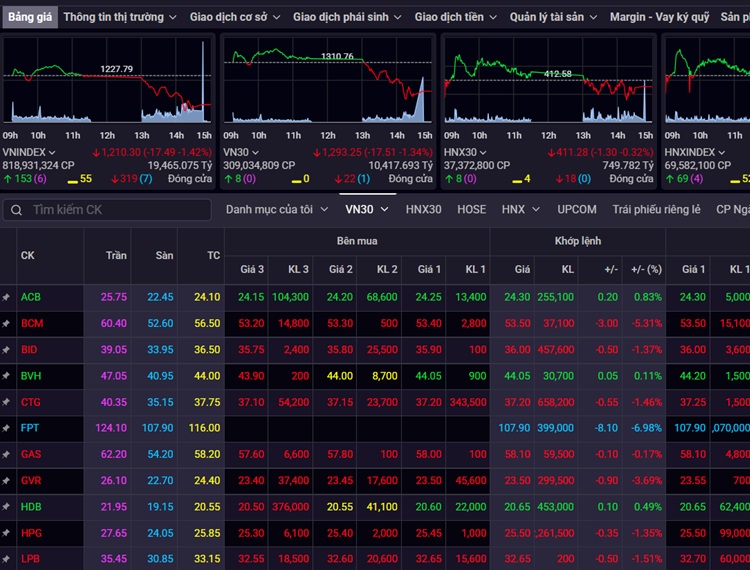Expand Giao dịch tiền menu
The width and height of the screenshot is (750, 570).
point(455,17)
